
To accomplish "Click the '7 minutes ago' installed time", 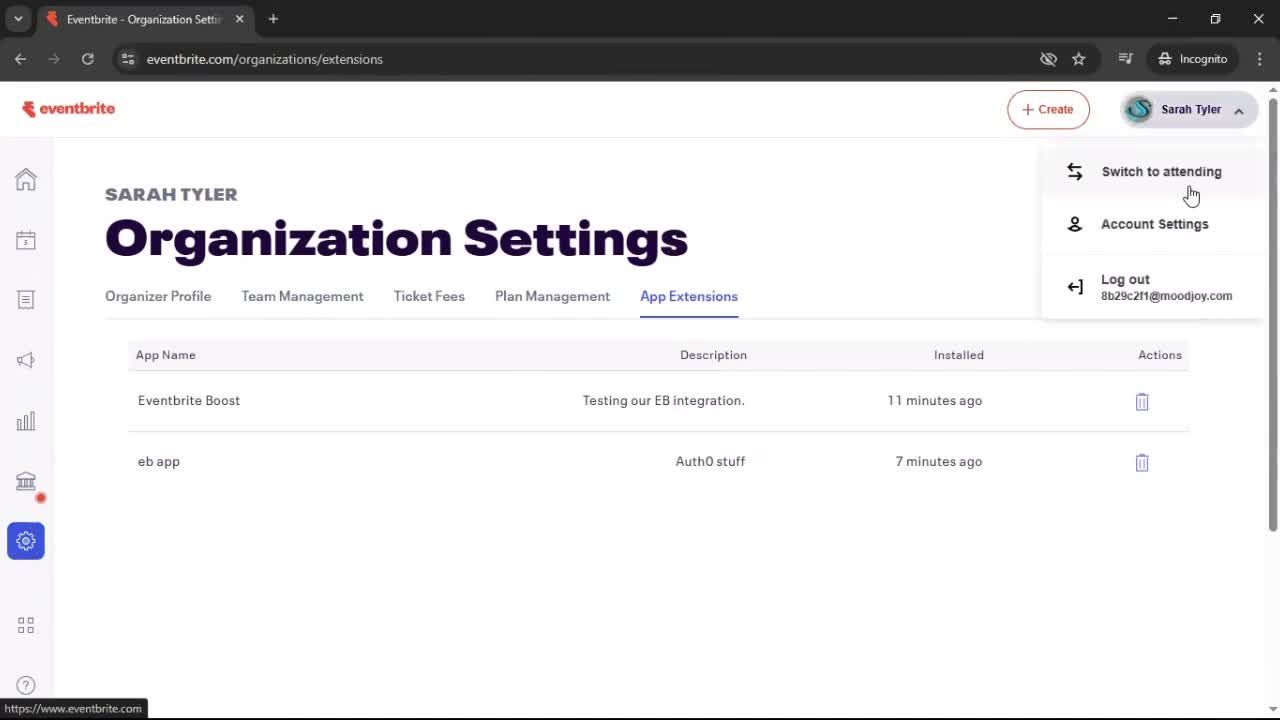I will pos(939,461).
